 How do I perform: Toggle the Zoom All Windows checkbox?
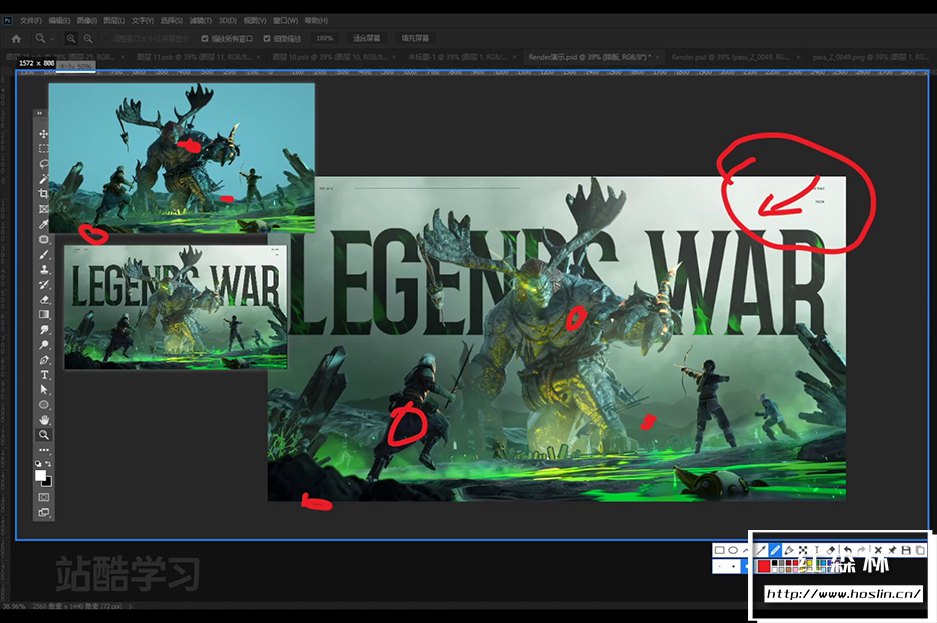(x=204, y=38)
